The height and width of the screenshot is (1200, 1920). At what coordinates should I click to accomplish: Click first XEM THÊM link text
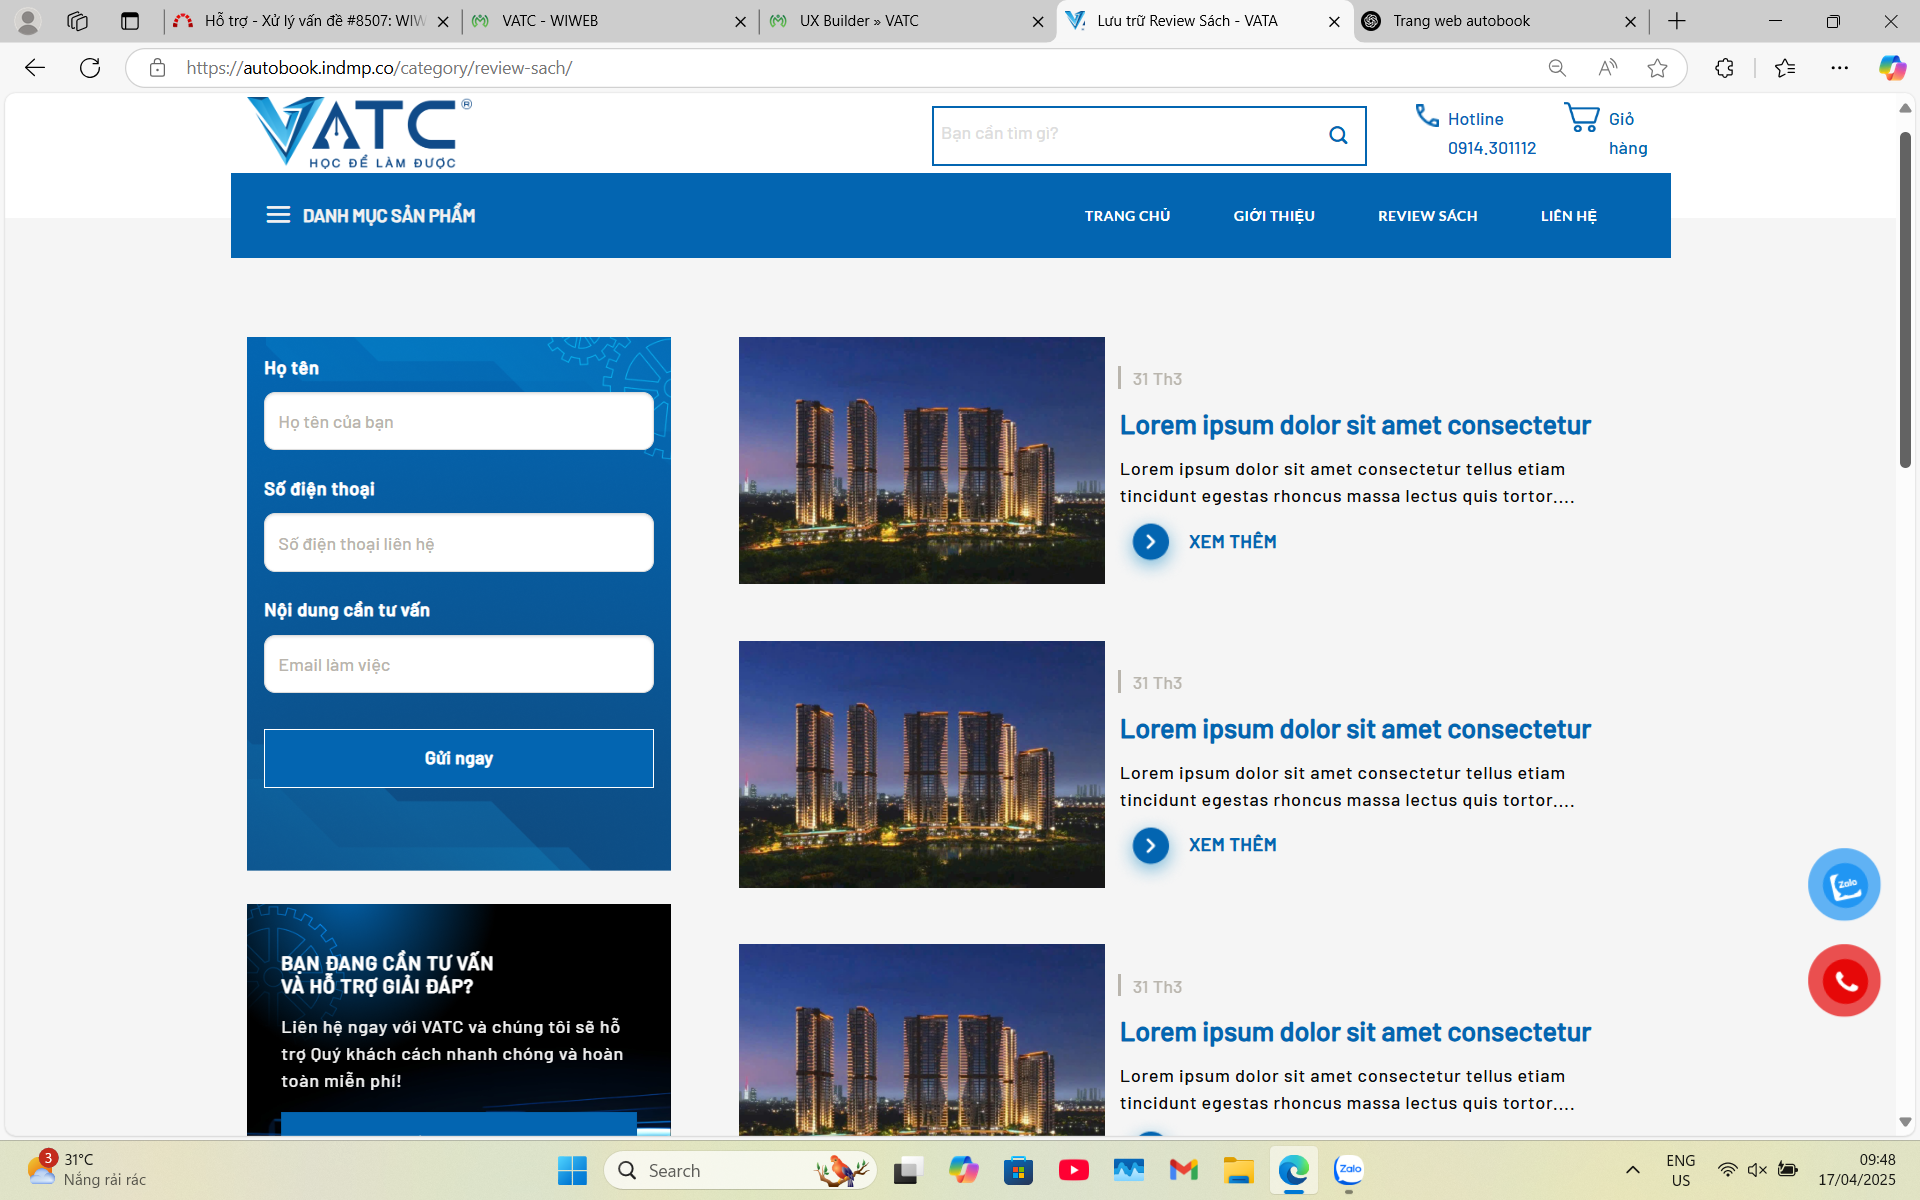point(1232,542)
